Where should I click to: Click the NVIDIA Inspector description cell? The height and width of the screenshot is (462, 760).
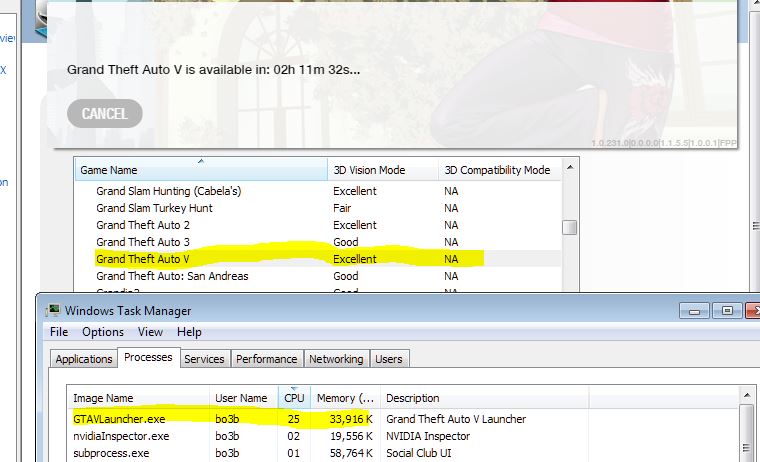pyautogui.click(x=428, y=436)
